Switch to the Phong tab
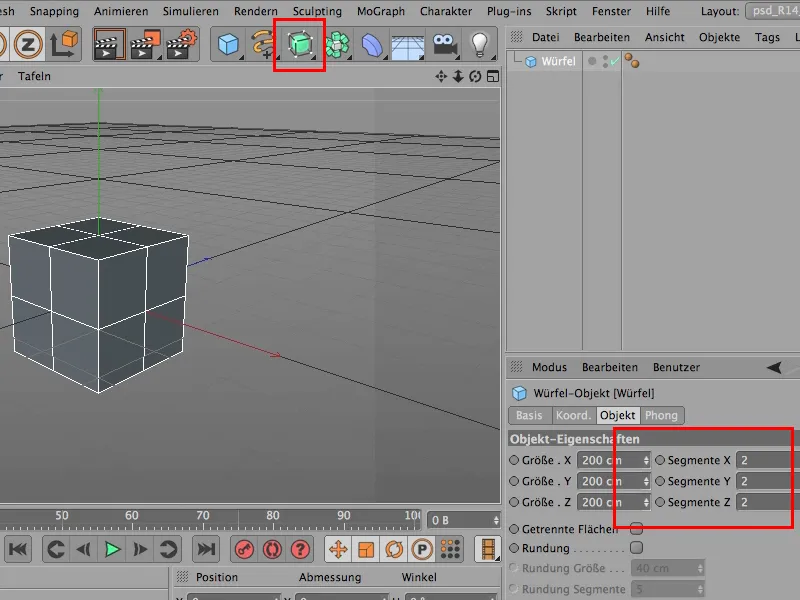Viewport: 800px width, 600px height. point(661,415)
